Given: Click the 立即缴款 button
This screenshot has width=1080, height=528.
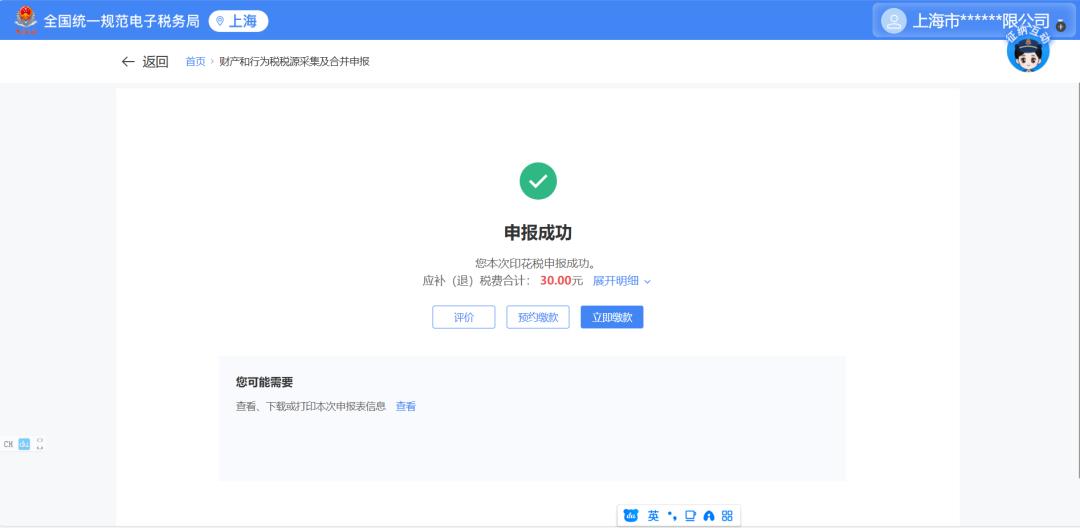Looking at the screenshot, I should (x=612, y=317).
